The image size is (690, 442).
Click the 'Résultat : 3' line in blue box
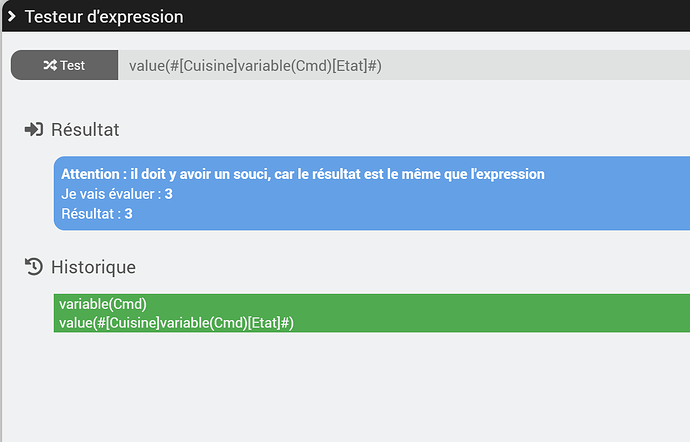point(97,213)
